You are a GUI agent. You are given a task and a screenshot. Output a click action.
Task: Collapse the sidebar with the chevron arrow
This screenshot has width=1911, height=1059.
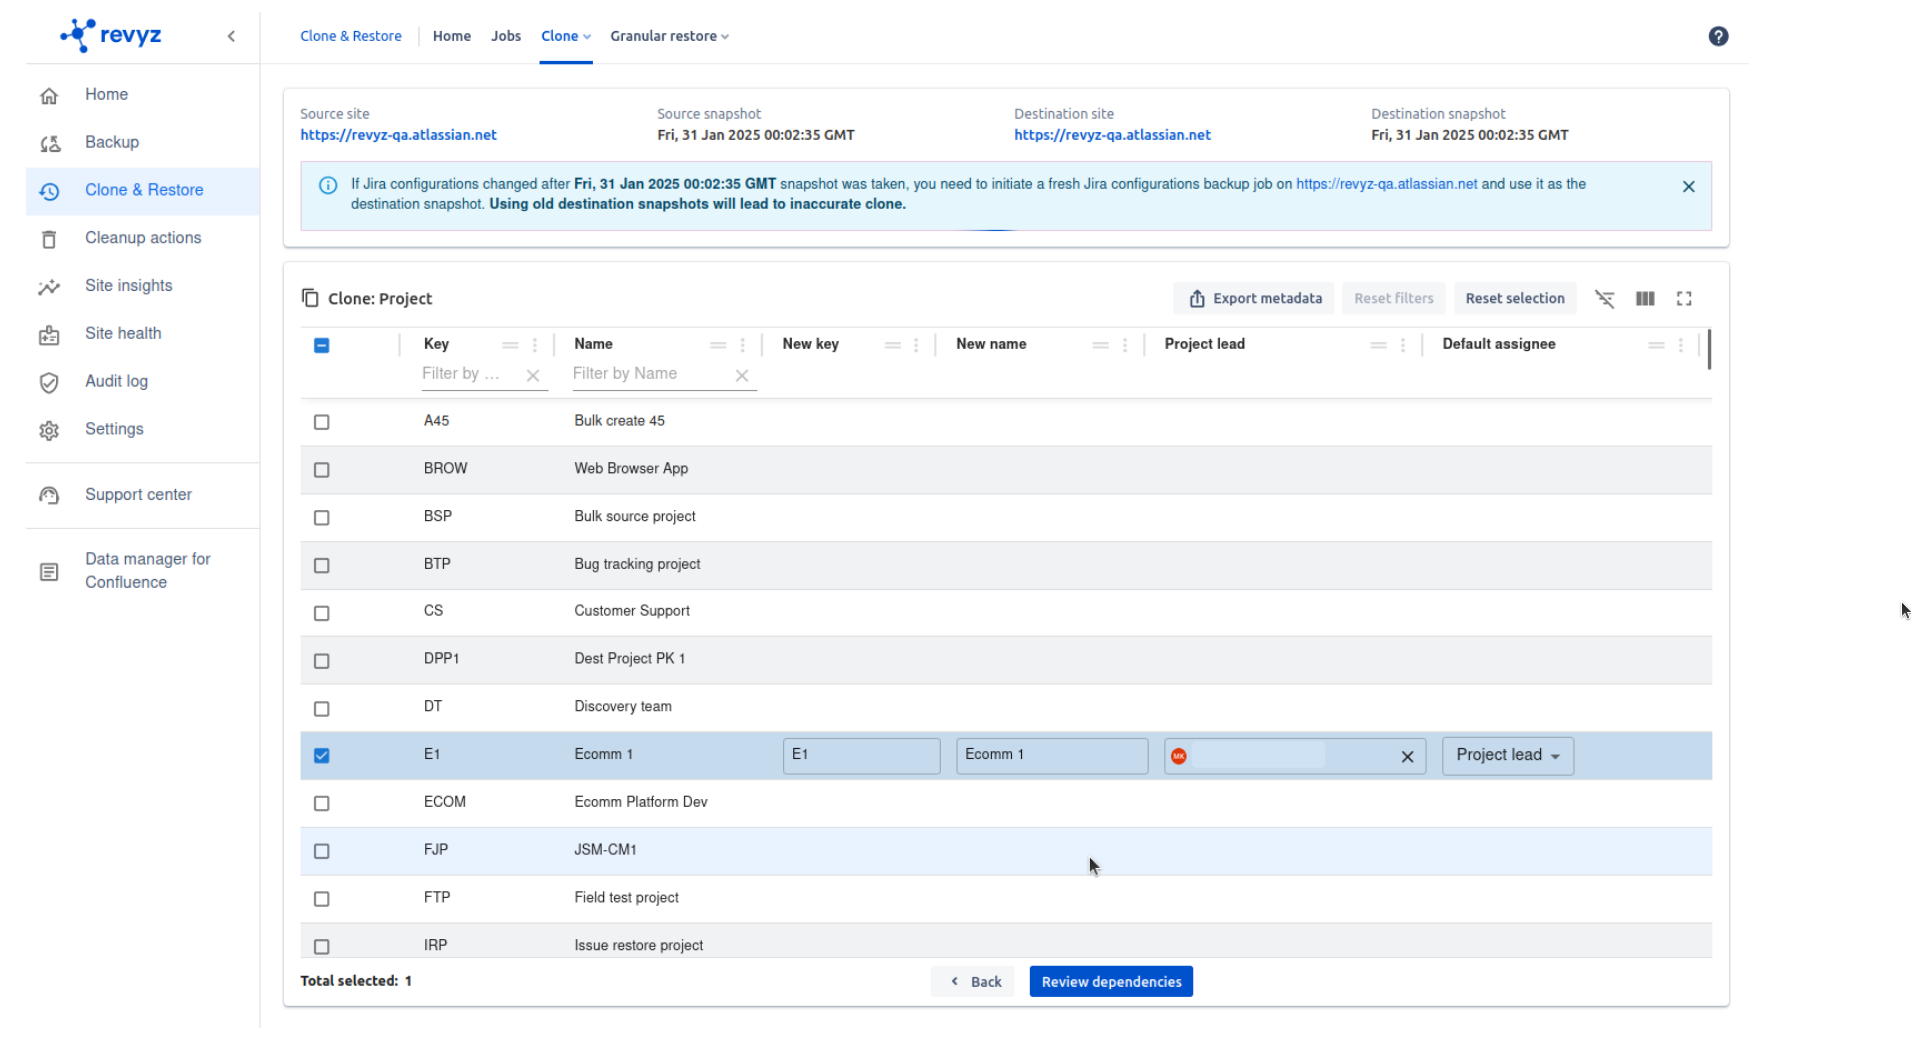click(231, 37)
